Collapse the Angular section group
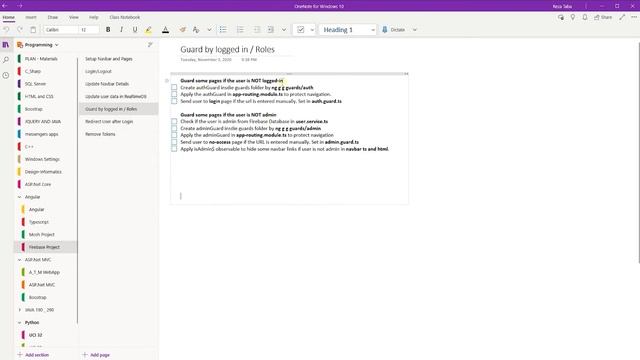Screen dimensions: 640x360 pos(19,197)
